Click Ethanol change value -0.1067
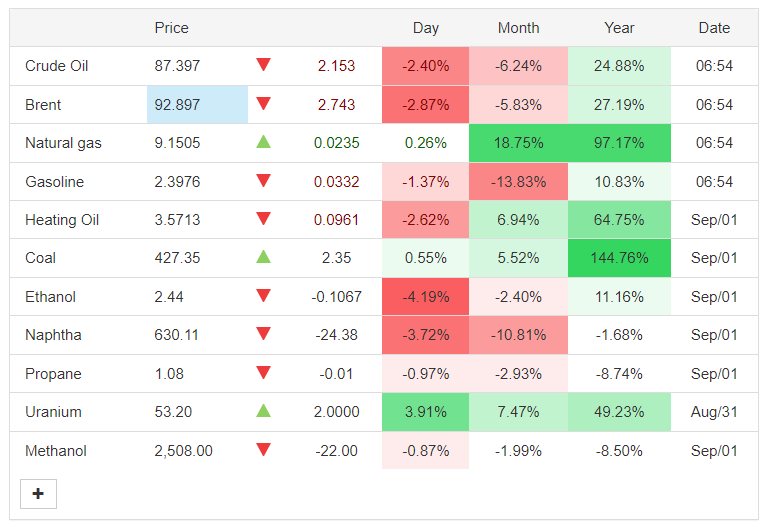This screenshot has height=528, width=765. tap(336, 297)
